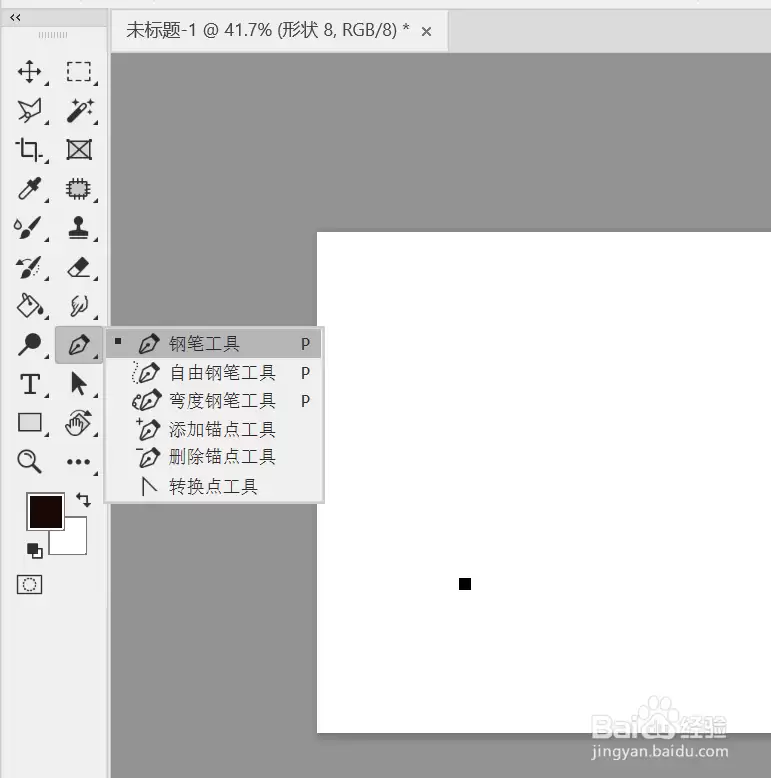
Task: Choose the Magic Wand tool
Action: [80, 110]
